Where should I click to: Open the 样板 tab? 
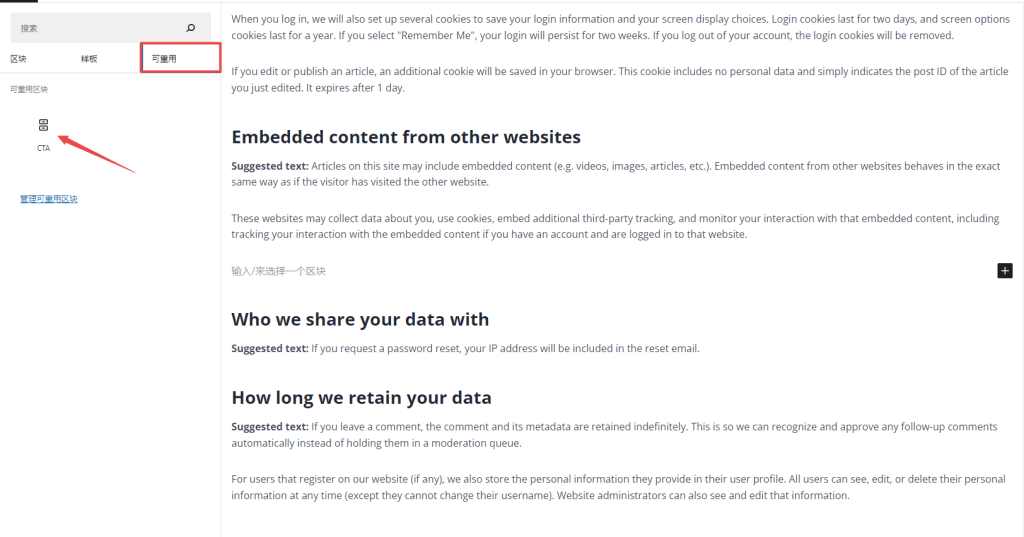click(x=89, y=59)
